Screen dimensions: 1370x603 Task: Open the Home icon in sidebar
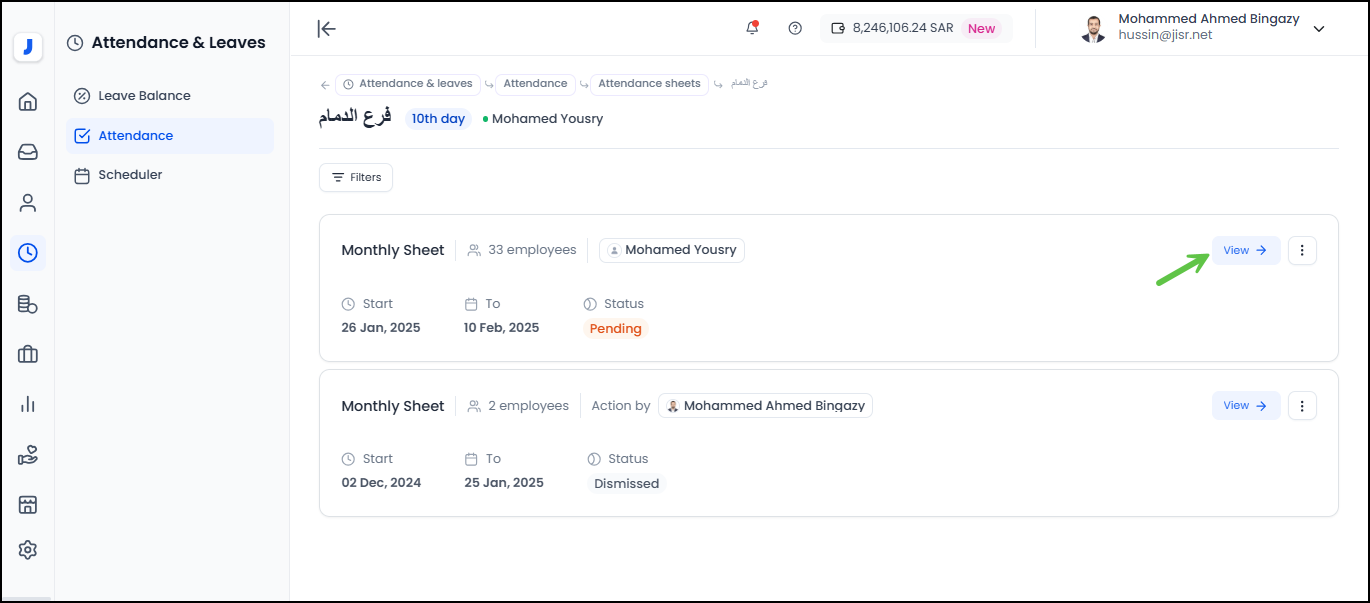tap(28, 101)
